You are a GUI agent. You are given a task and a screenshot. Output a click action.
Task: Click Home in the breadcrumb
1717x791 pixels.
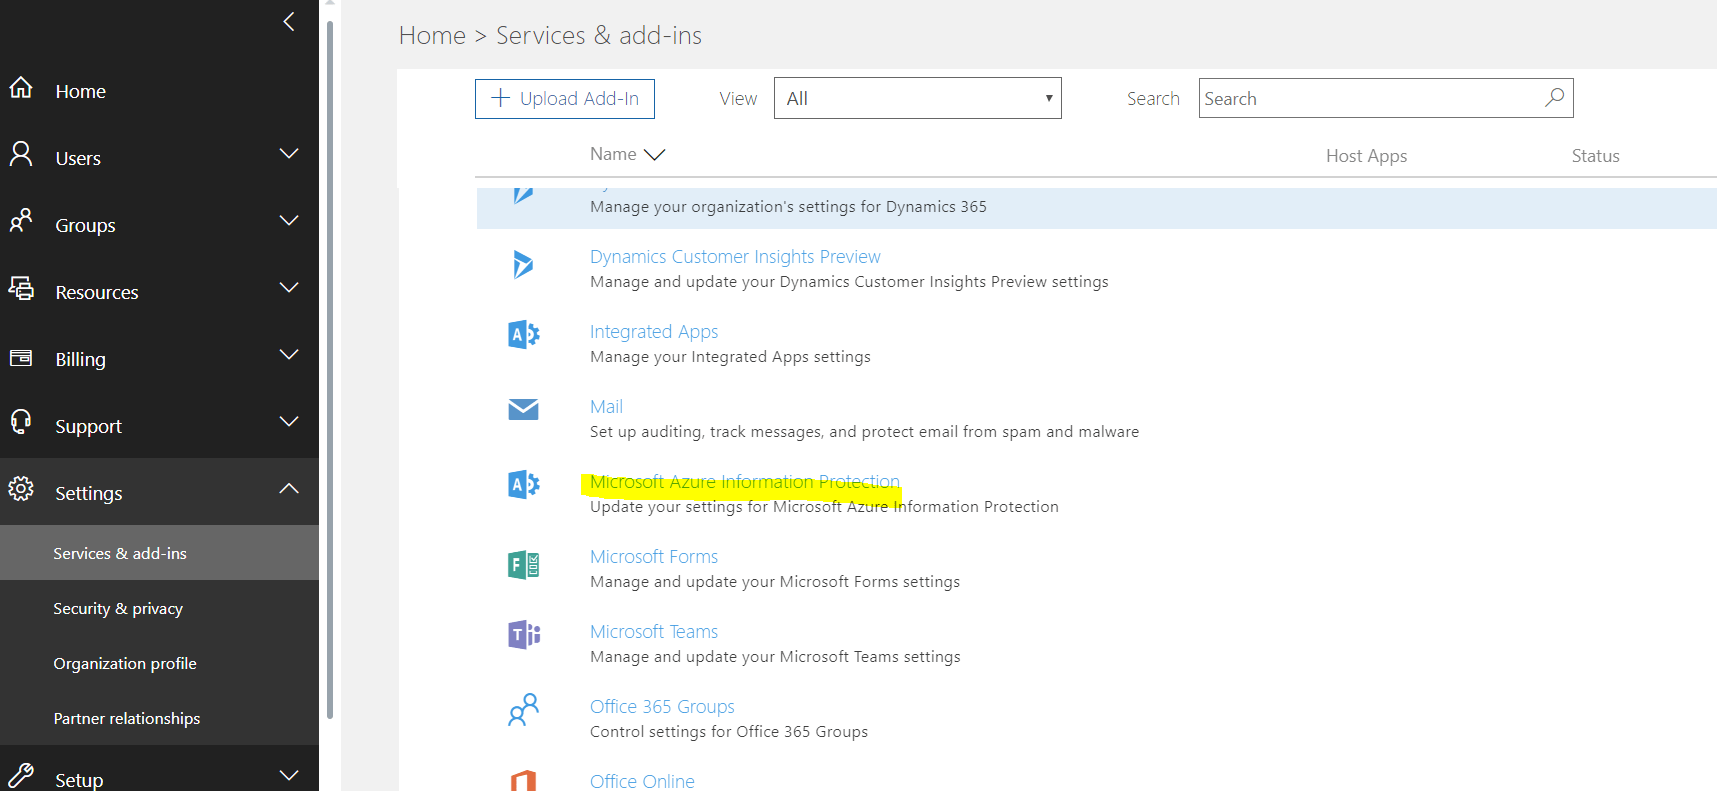tap(432, 36)
